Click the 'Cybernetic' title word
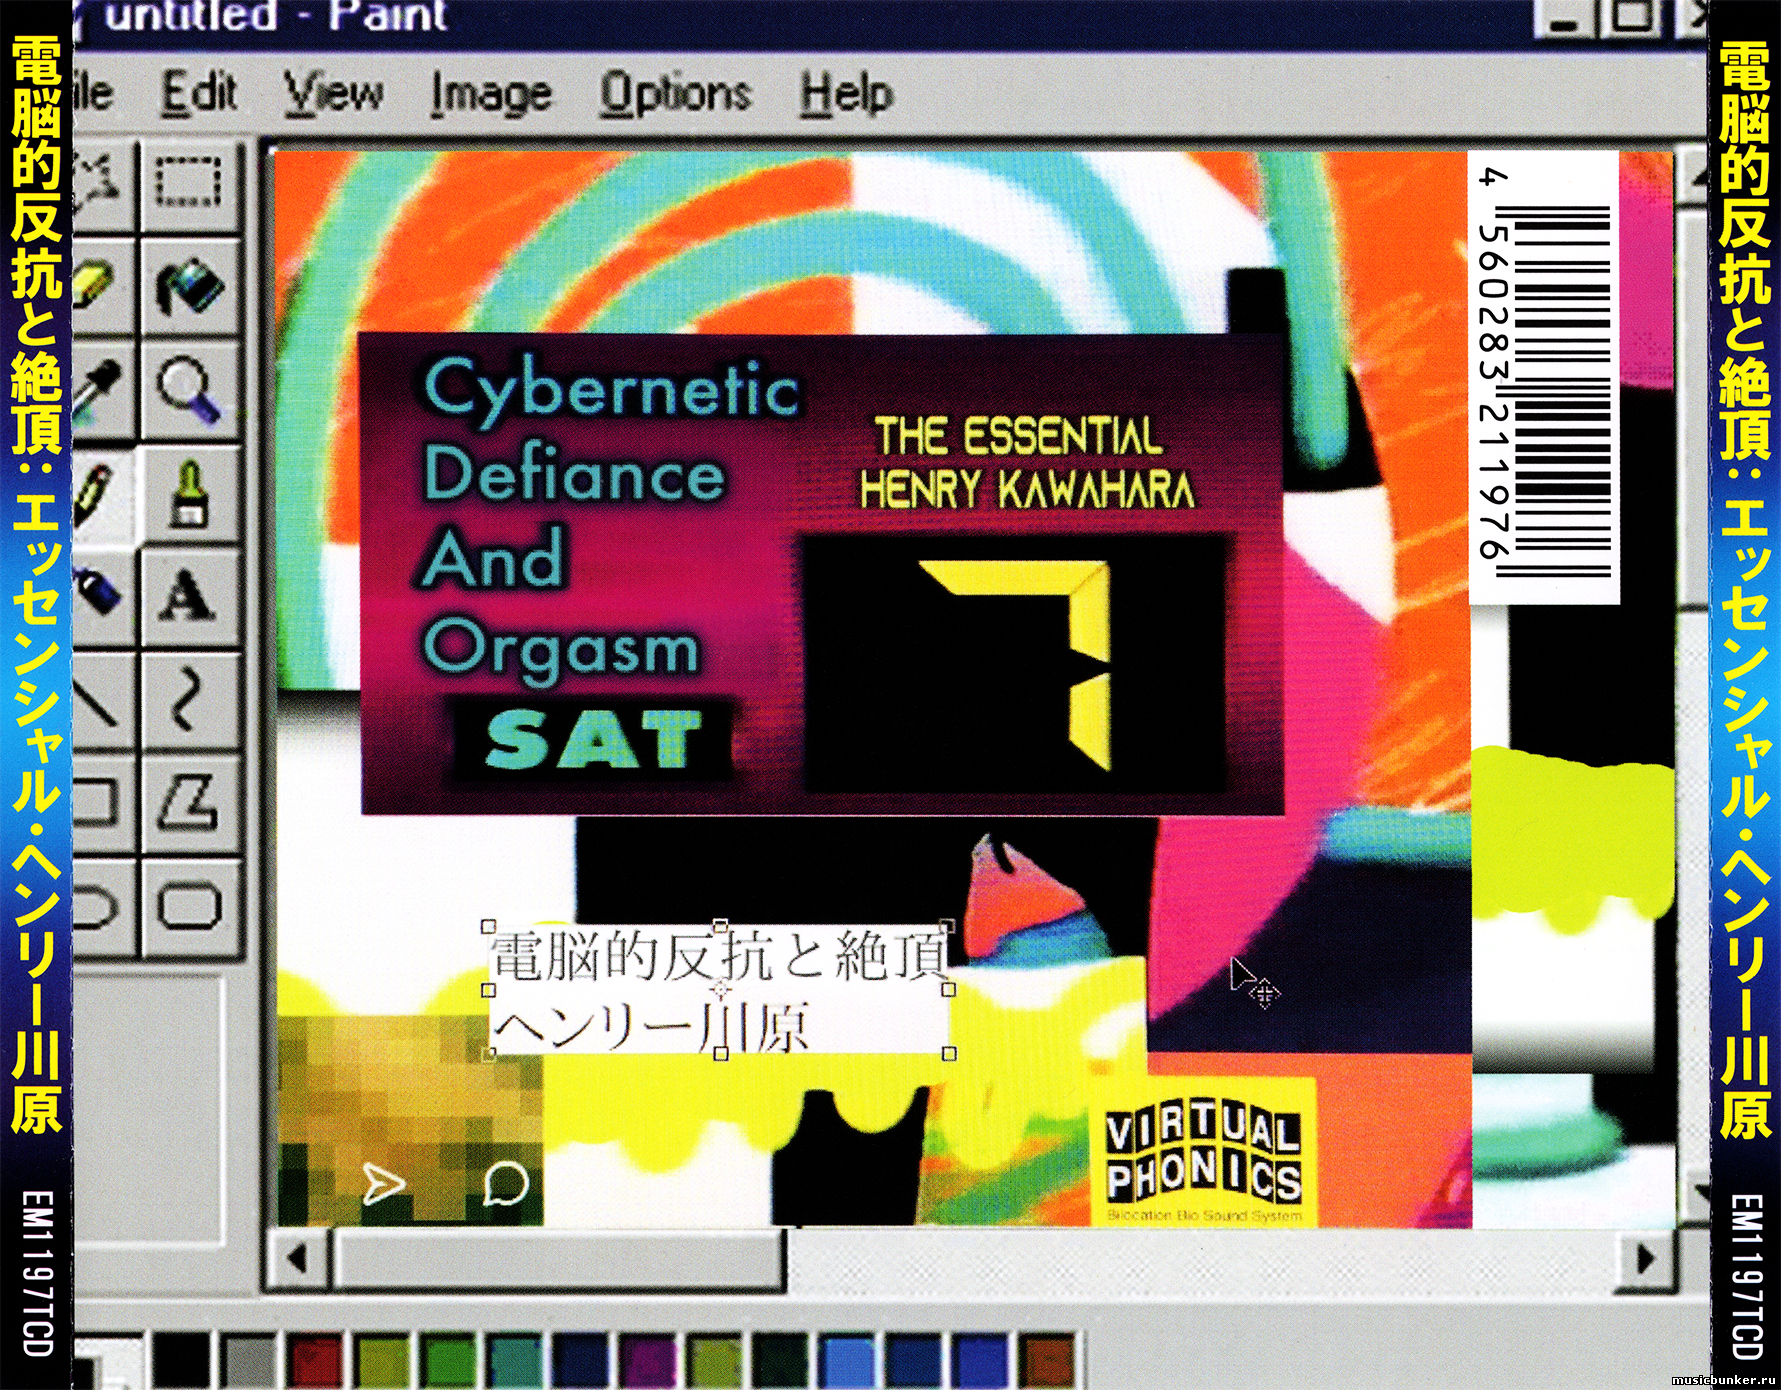 click(x=611, y=391)
